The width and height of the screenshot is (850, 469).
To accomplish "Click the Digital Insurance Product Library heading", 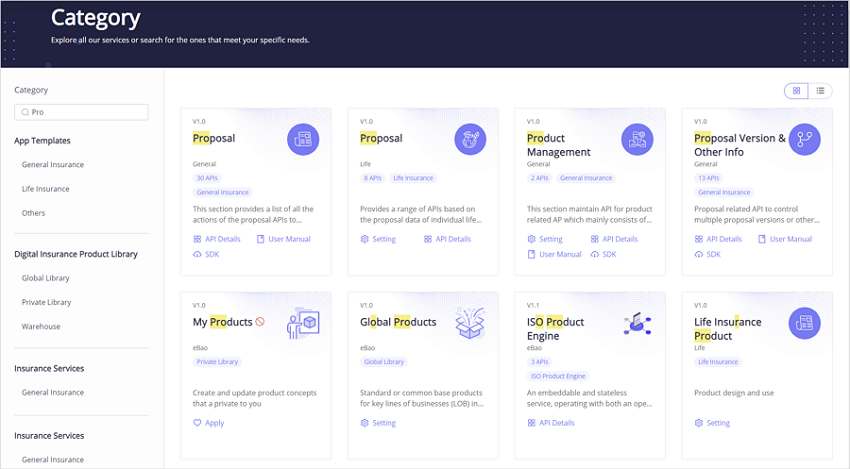I will coord(76,254).
